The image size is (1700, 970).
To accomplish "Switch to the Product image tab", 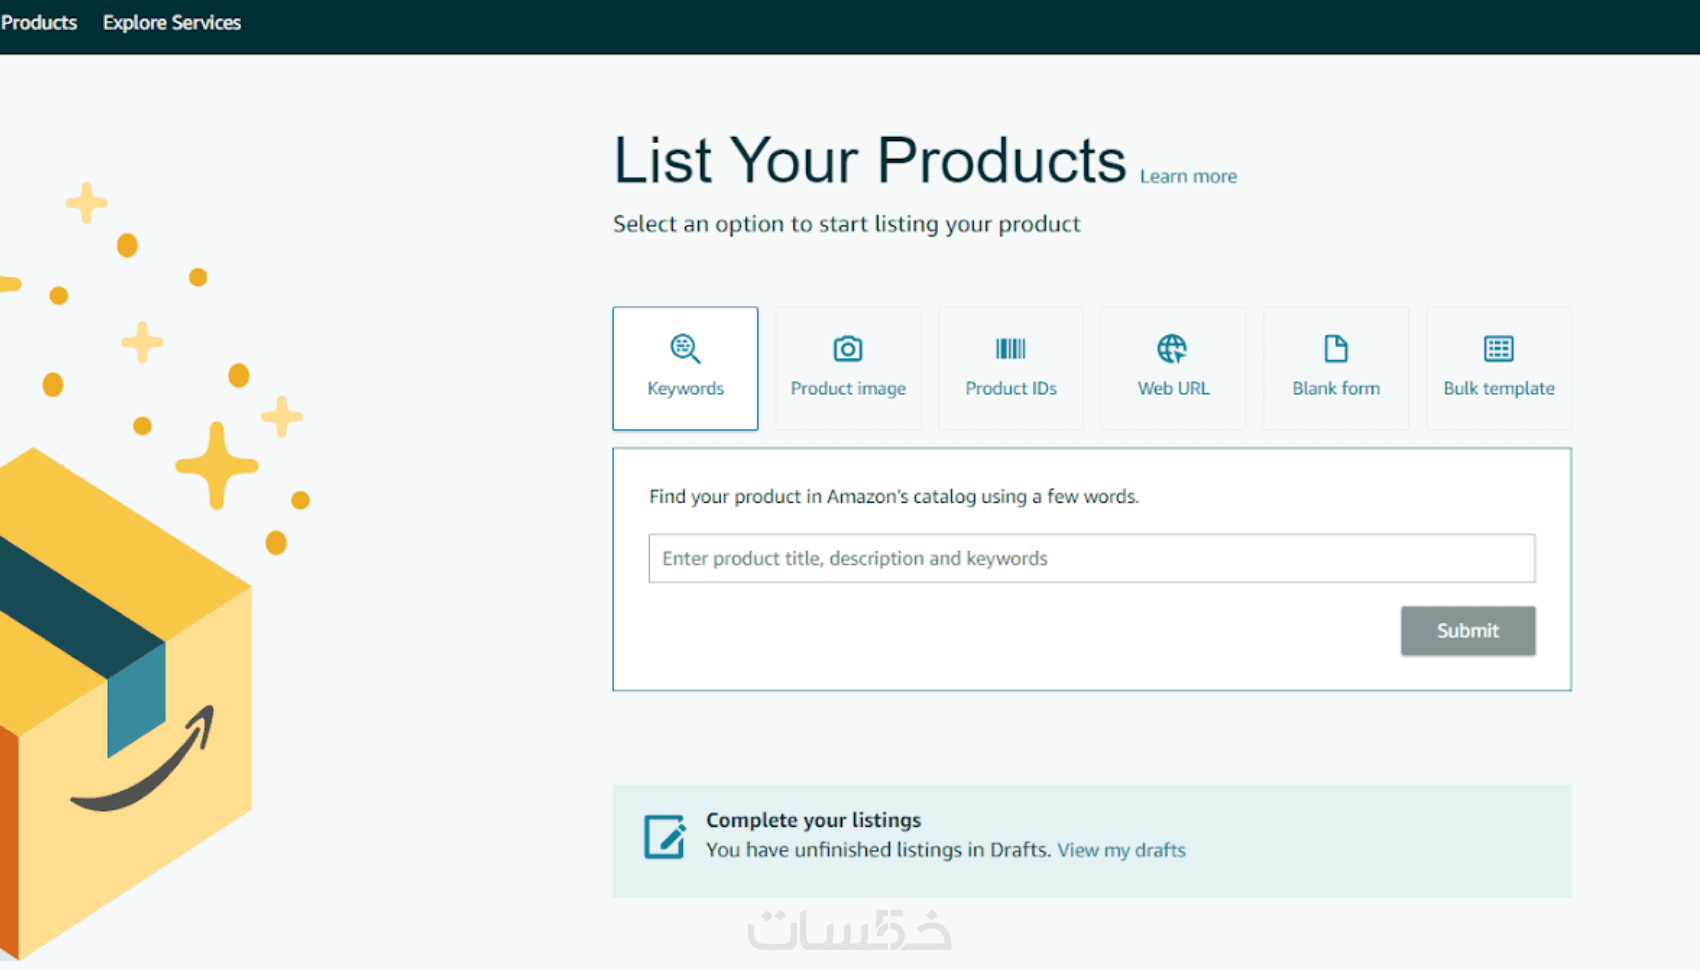I will click(848, 389).
